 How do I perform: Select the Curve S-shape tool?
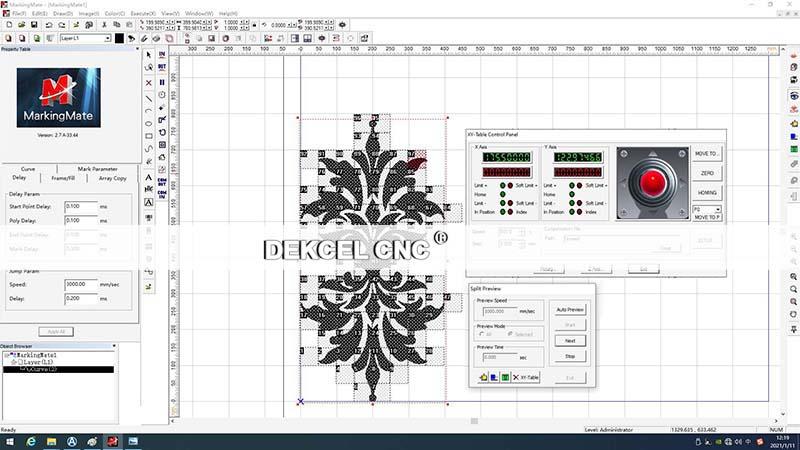coord(148,148)
